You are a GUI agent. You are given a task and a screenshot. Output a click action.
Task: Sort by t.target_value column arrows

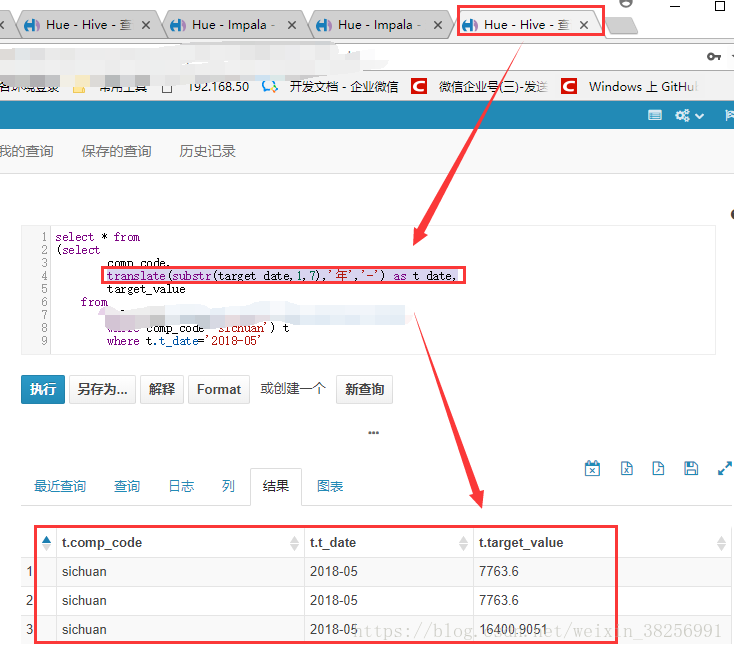click(x=721, y=543)
